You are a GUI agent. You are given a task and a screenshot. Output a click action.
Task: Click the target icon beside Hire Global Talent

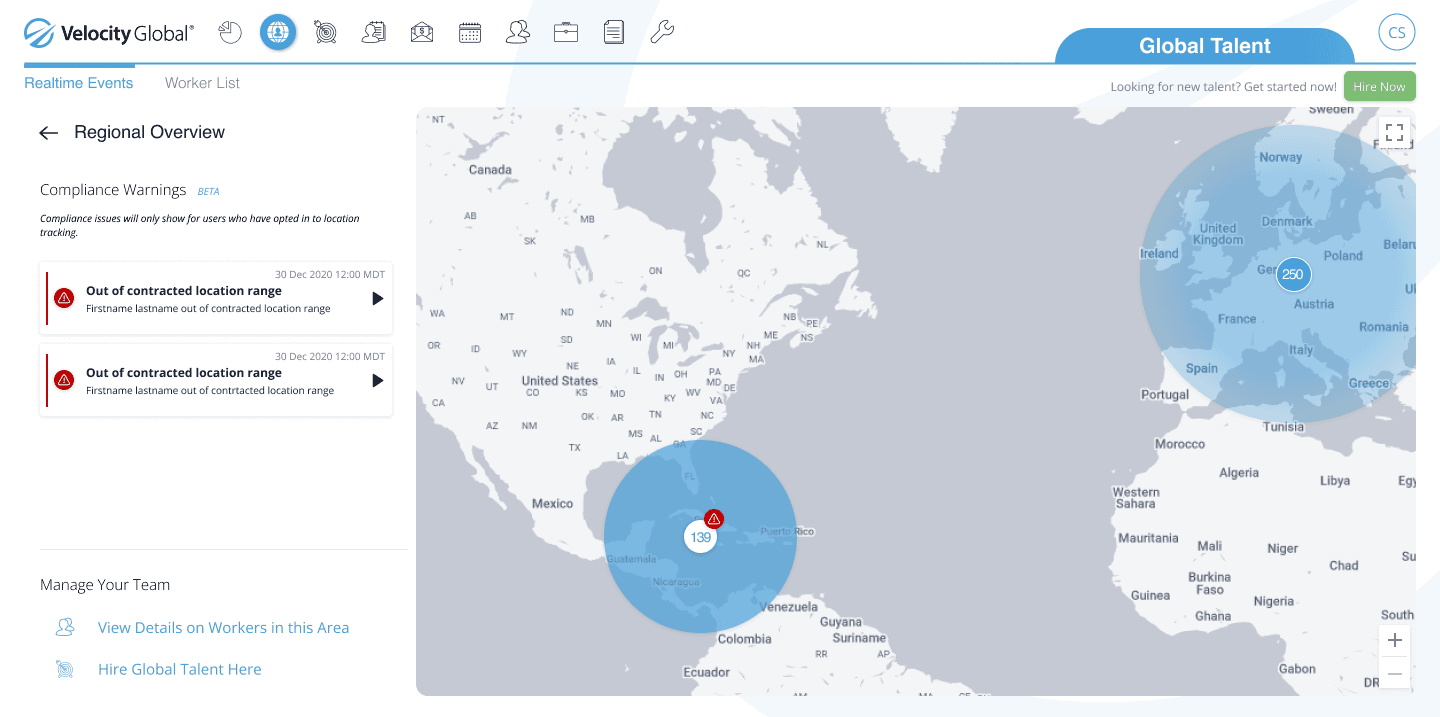tap(65, 669)
